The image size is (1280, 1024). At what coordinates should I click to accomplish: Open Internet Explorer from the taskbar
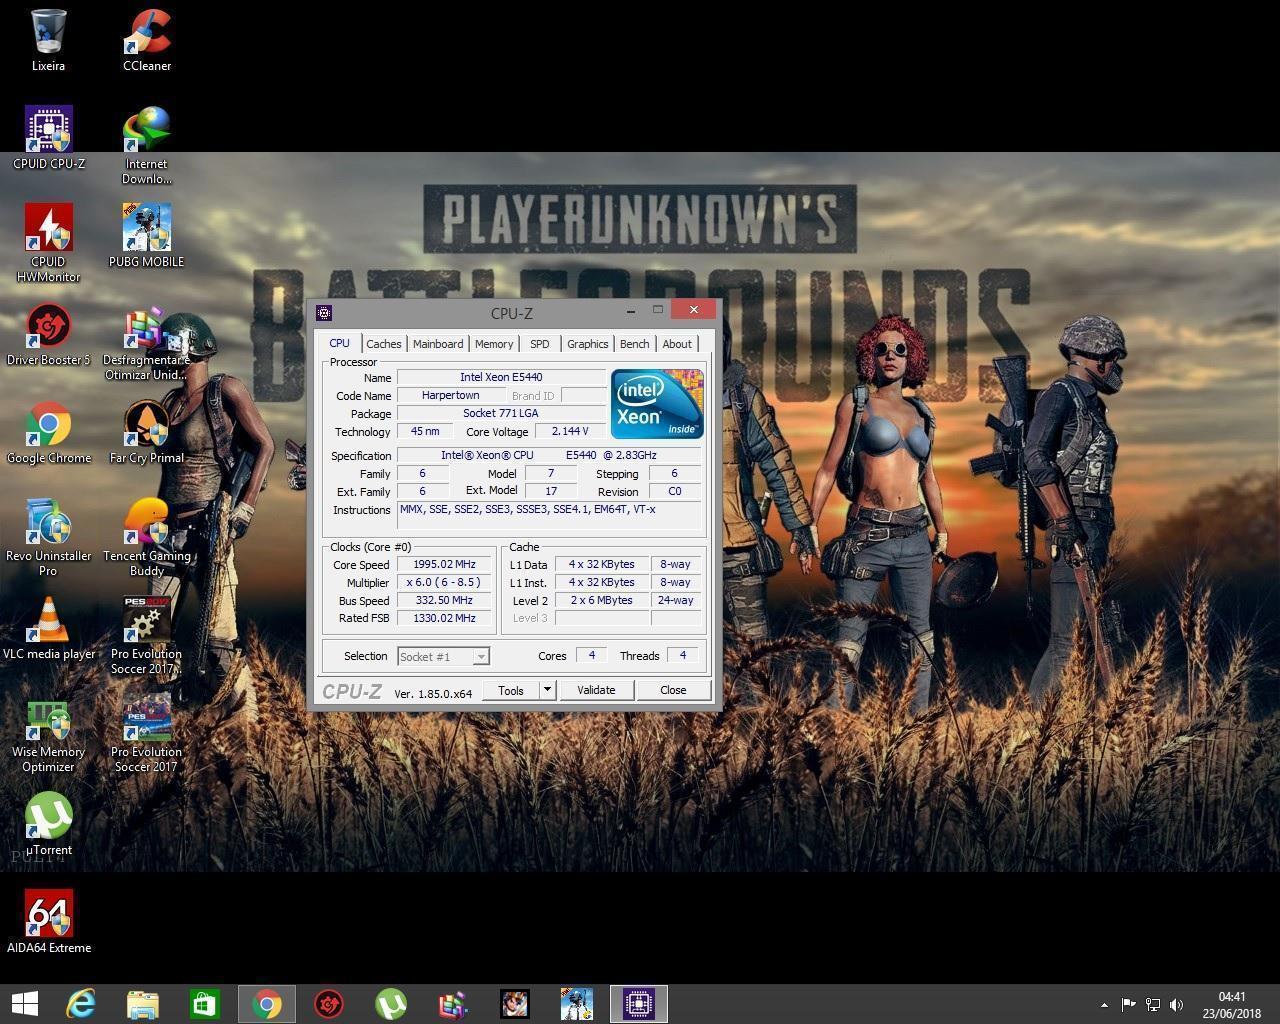coord(81,1003)
